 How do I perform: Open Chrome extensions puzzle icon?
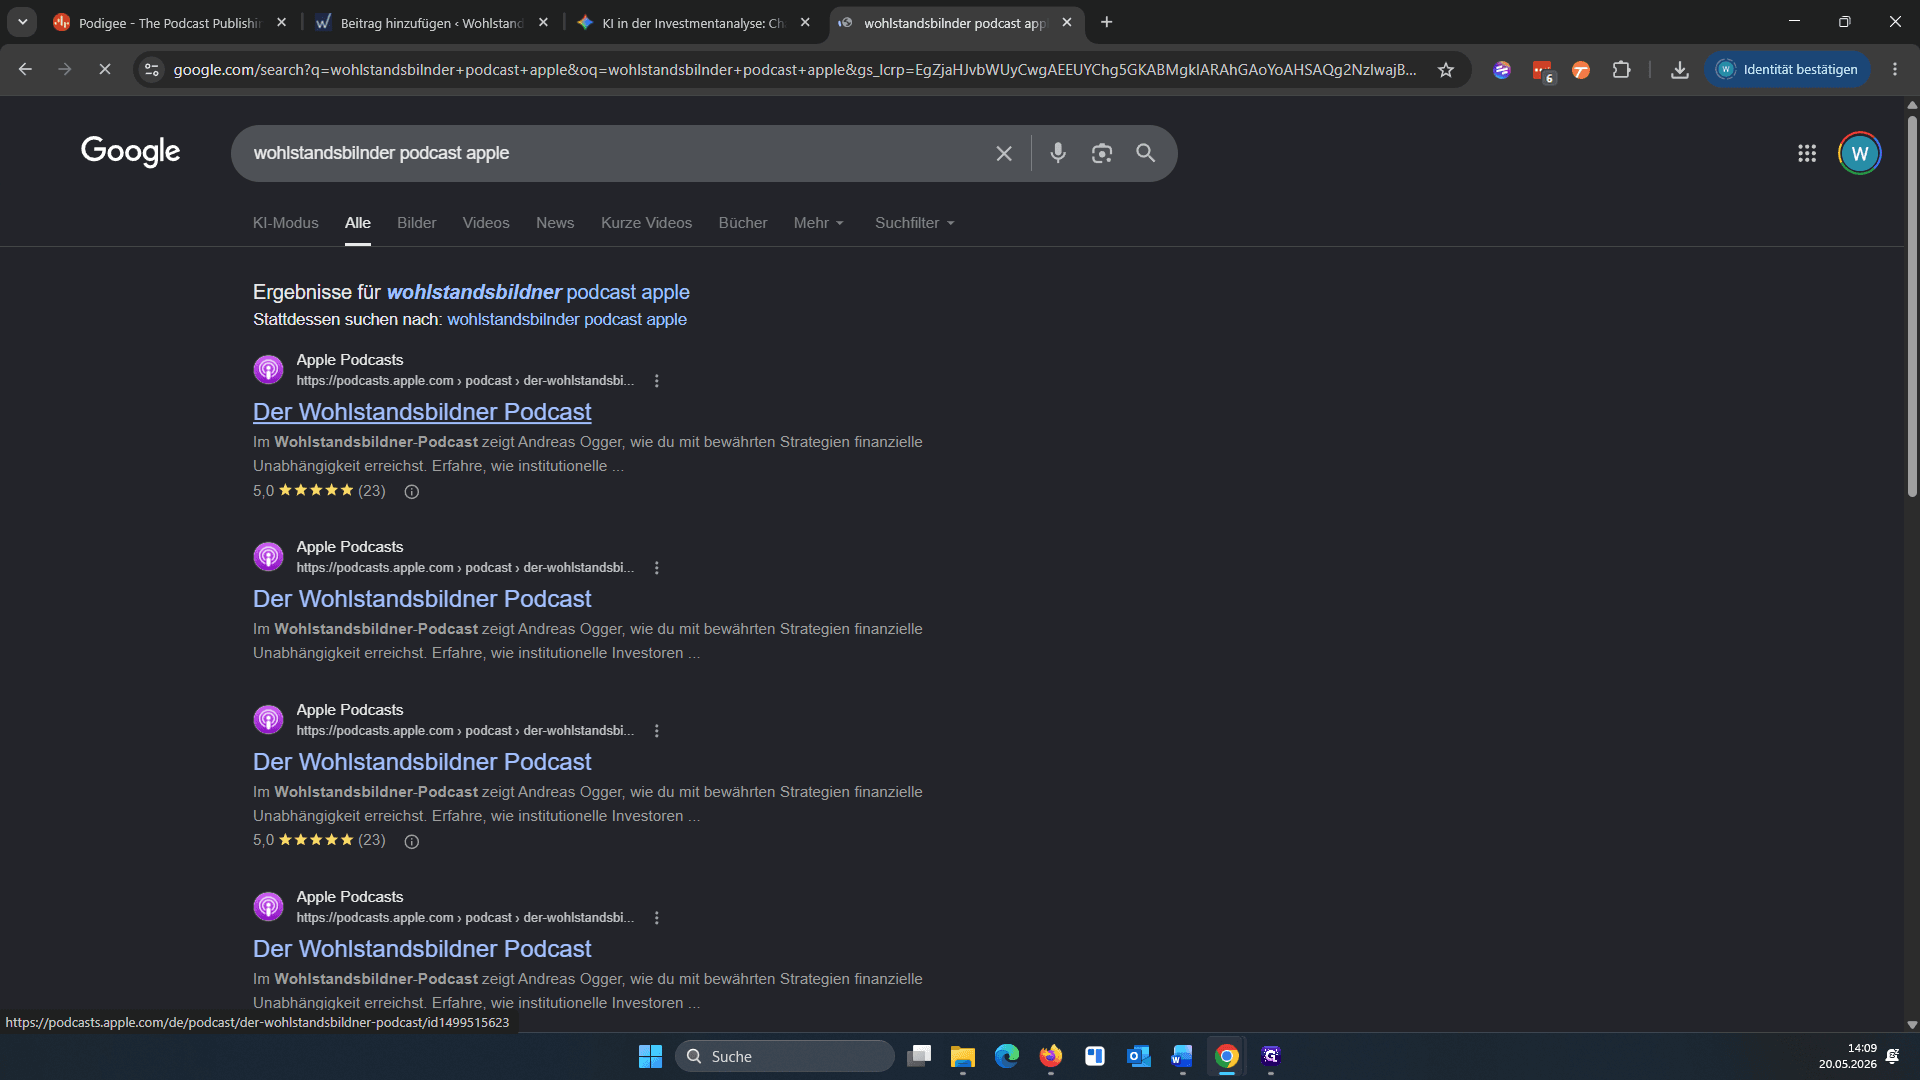click(x=1621, y=69)
